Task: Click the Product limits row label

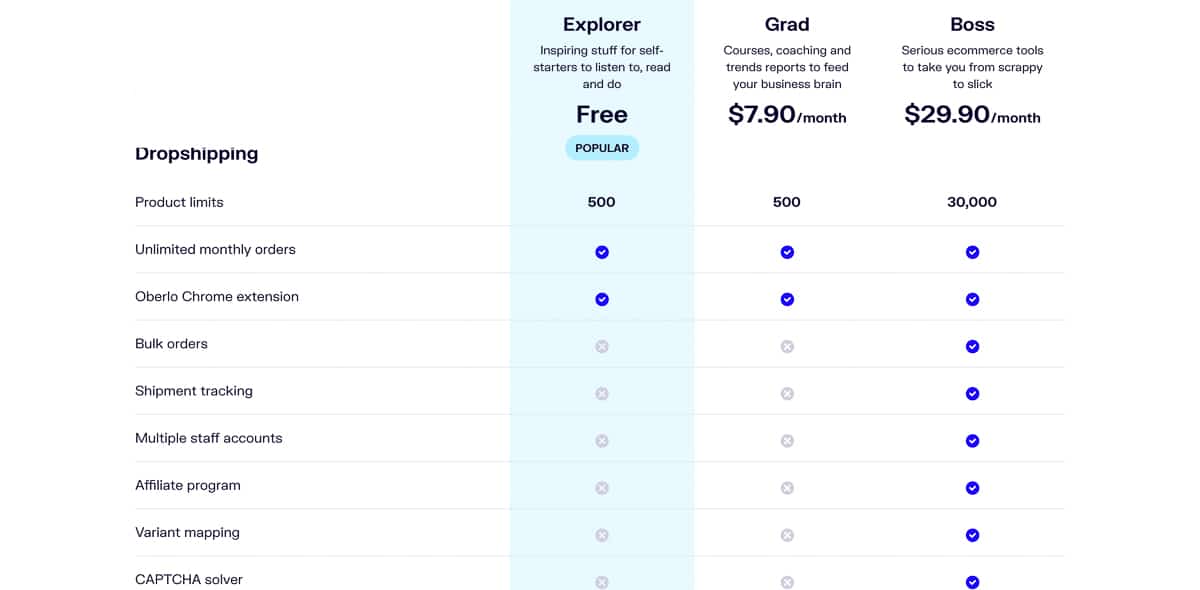Action: [179, 202]
